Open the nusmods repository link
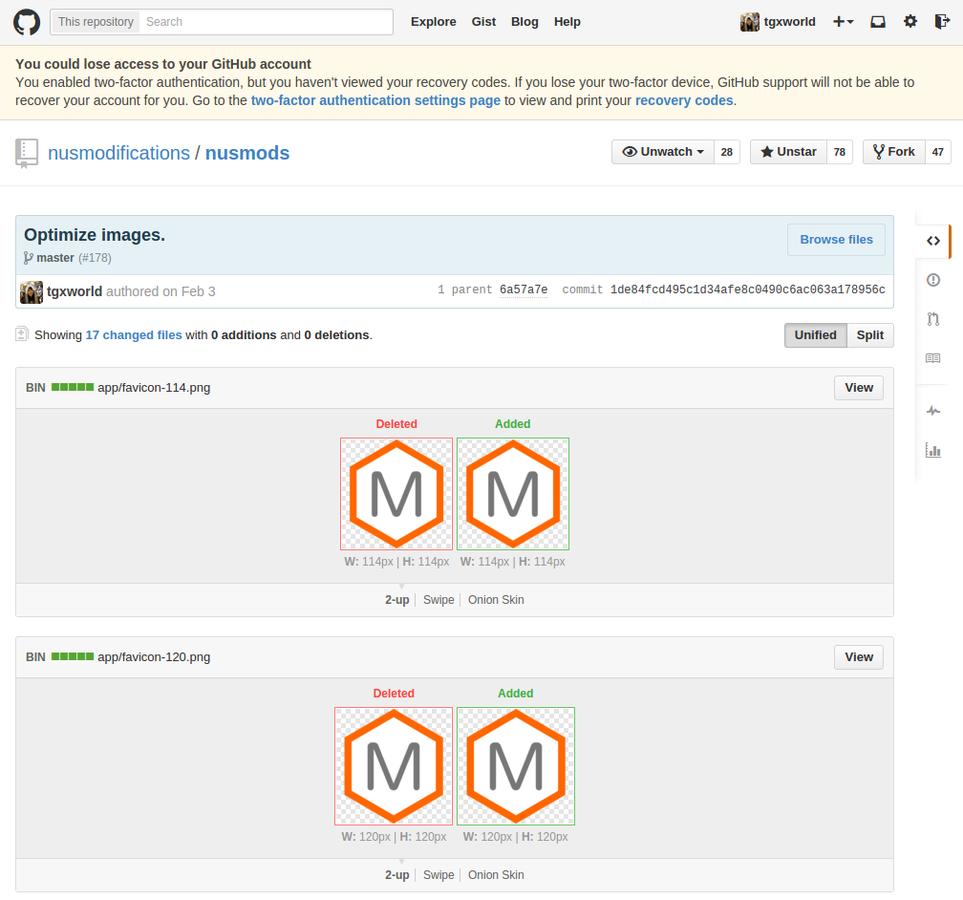Image resolution: width=963 pixels, height=900 pixels. coord(247,153)
